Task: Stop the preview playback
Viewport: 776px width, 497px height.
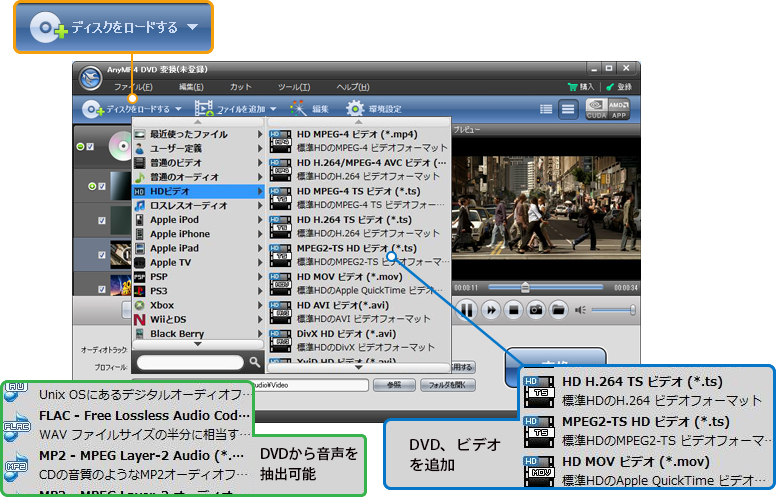Action: point(513,310)
